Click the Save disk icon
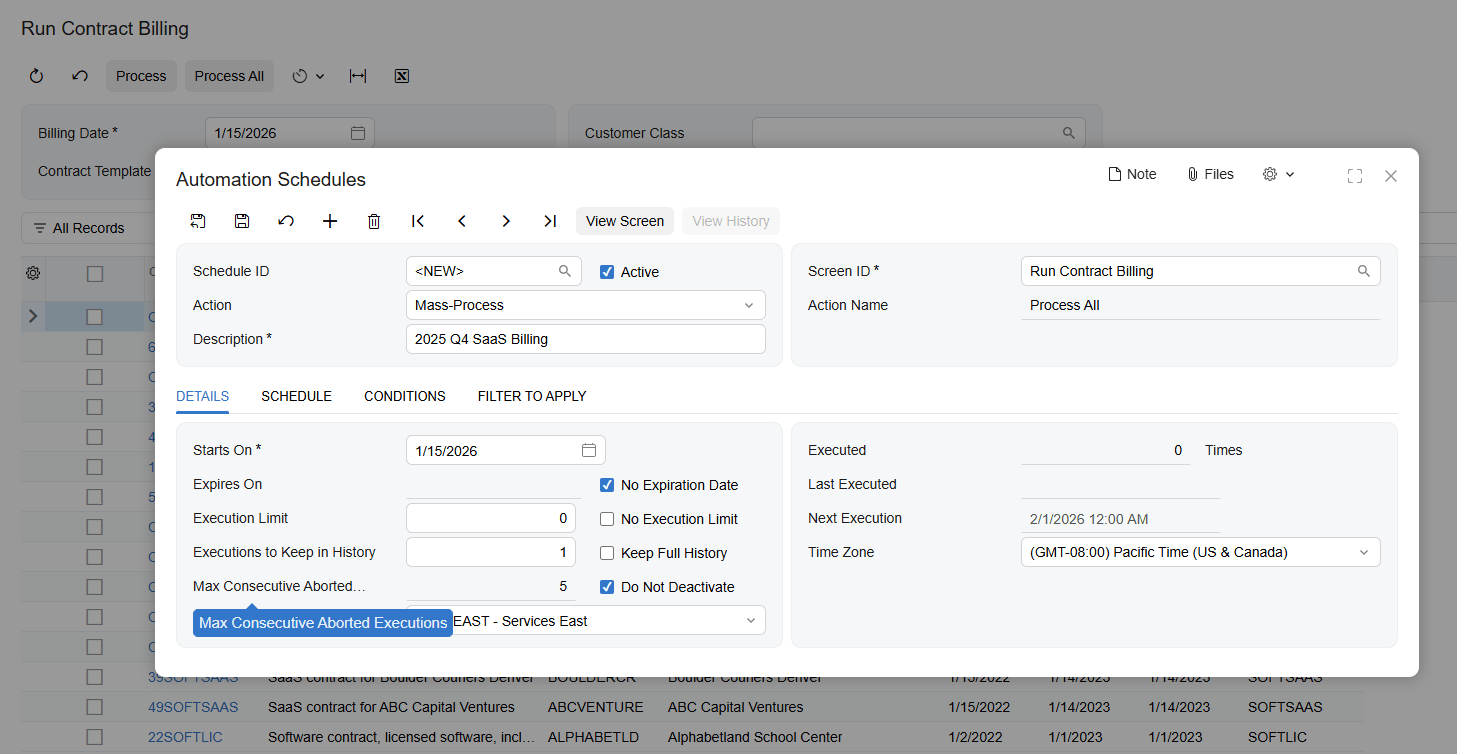Viewport: 1457px width, 754px height. [x=242, y=221]
